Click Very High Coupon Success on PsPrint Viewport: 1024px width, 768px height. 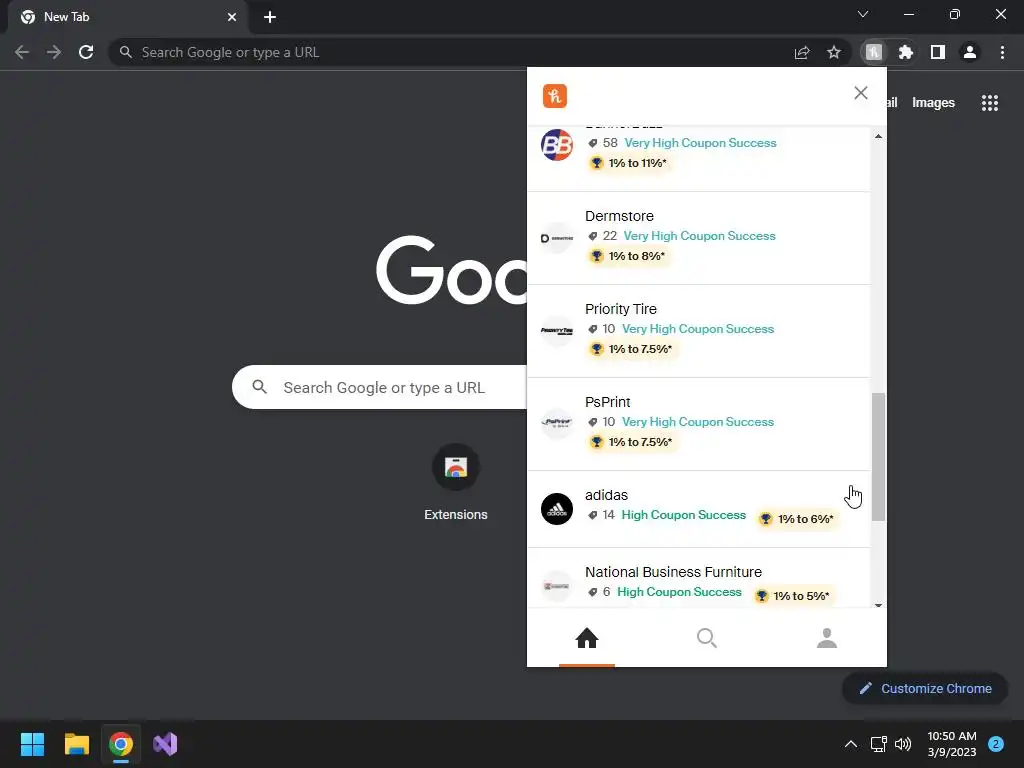(x=697, y=422)
